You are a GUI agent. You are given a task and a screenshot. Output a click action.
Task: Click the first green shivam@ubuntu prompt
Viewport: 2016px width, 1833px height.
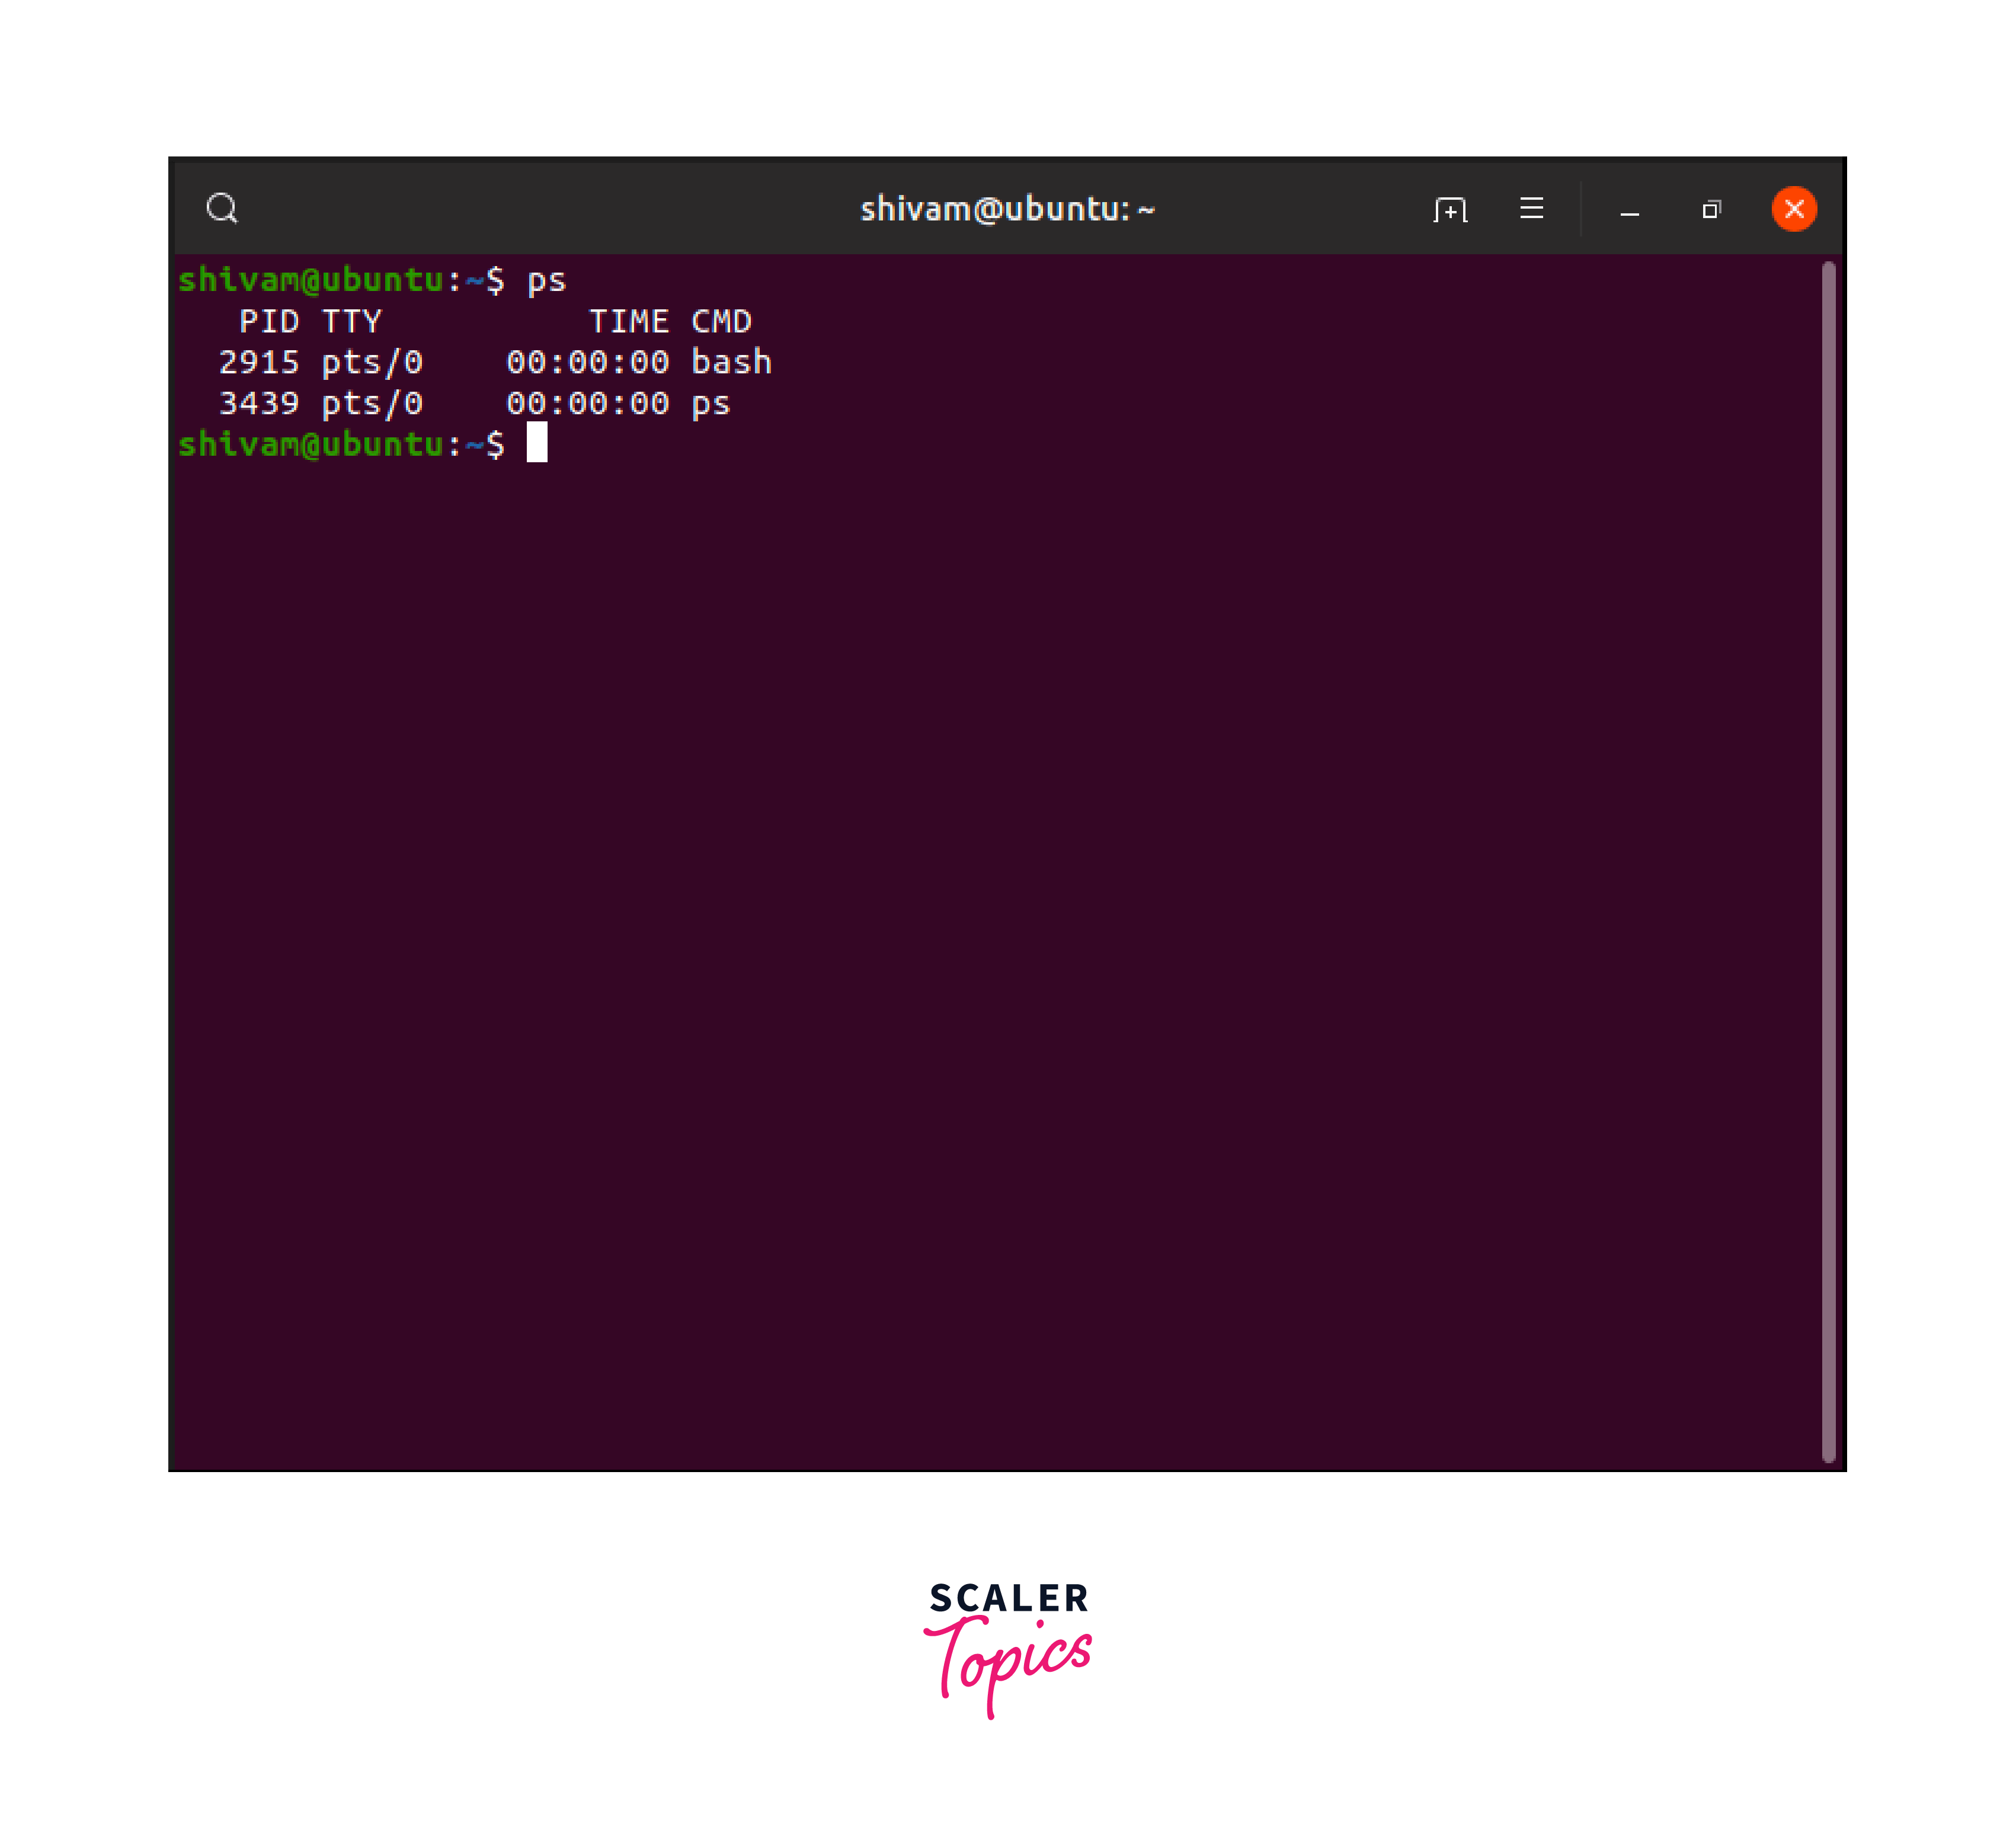point(311,280)
